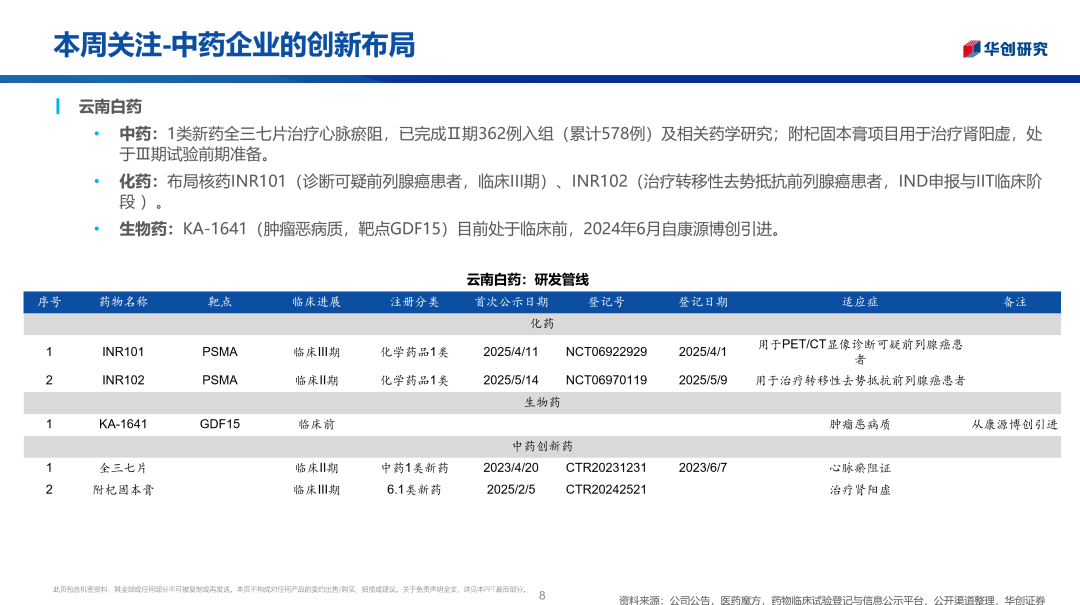Click the 备注 column header

pos(1015,302)
